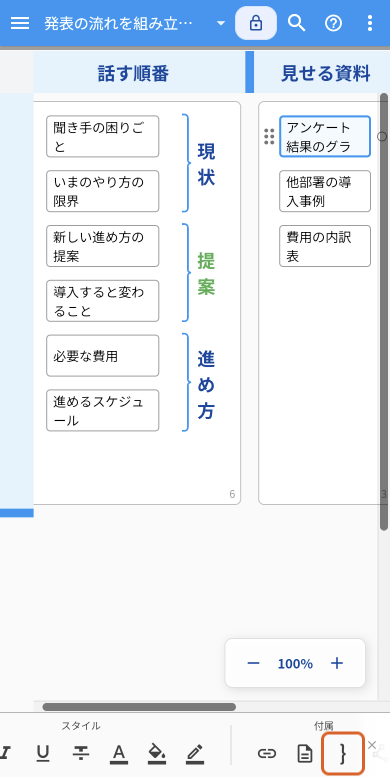The image size is (390, 777).
Task: Attach a note with the document icon
Action: tap(305, 754)
